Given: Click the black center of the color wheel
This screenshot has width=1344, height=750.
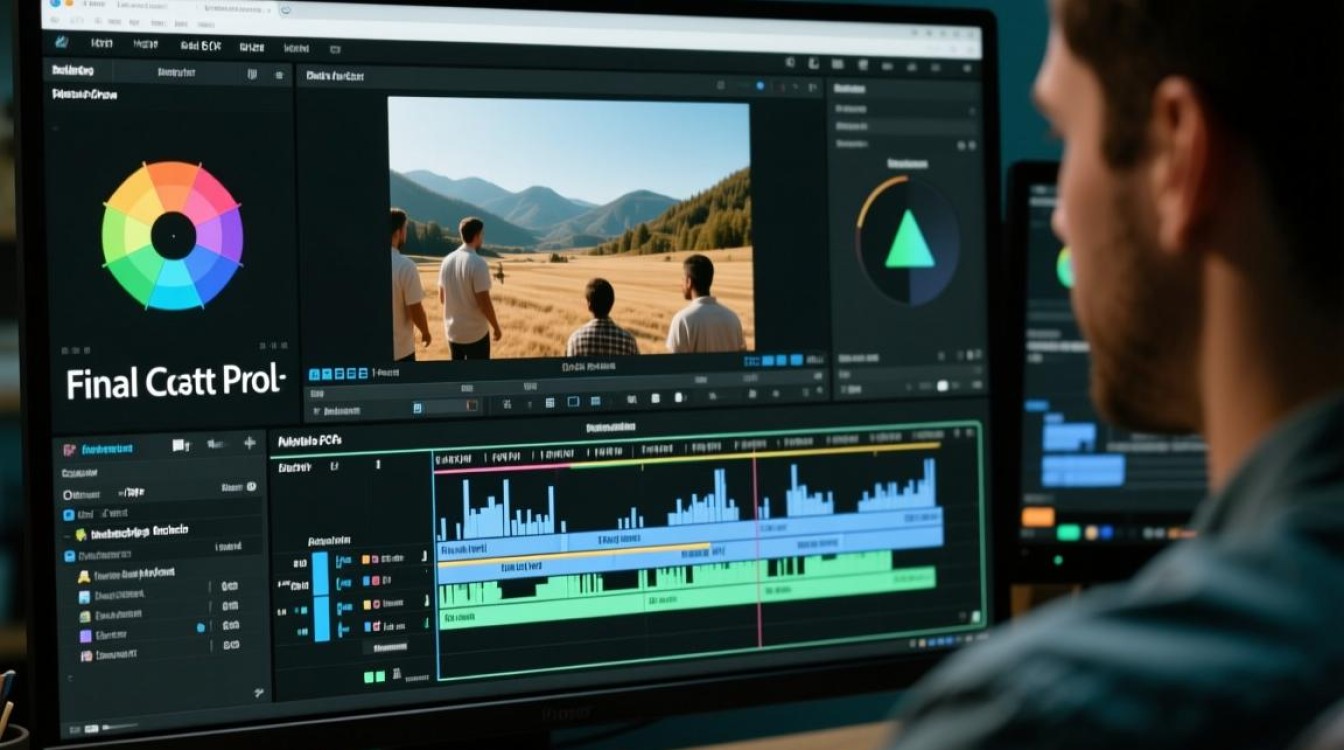Looking at the screenshot, I should 173,236.
